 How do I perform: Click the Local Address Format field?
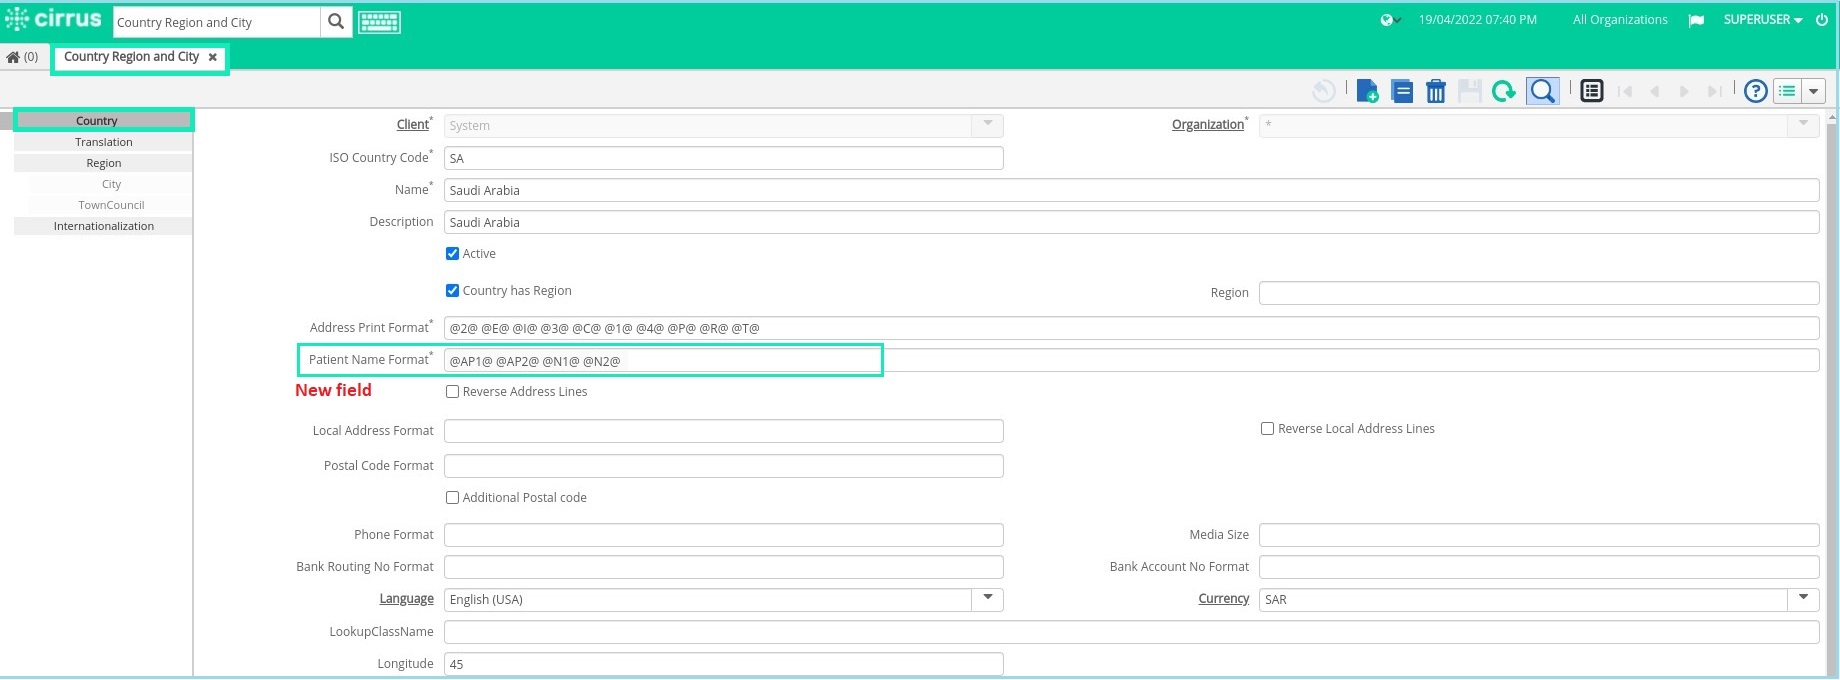click(x=724, y=431)
